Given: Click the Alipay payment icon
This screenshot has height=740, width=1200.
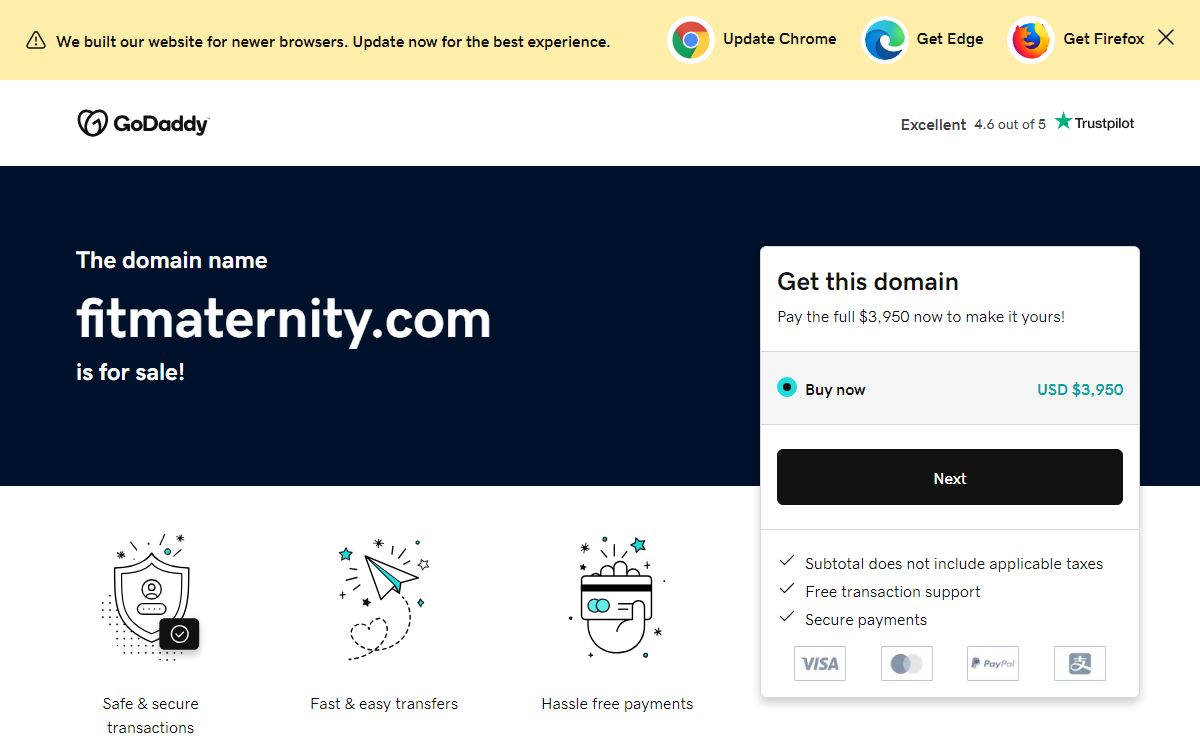Looking at the screenshot, I should [x=1080, y=663].
